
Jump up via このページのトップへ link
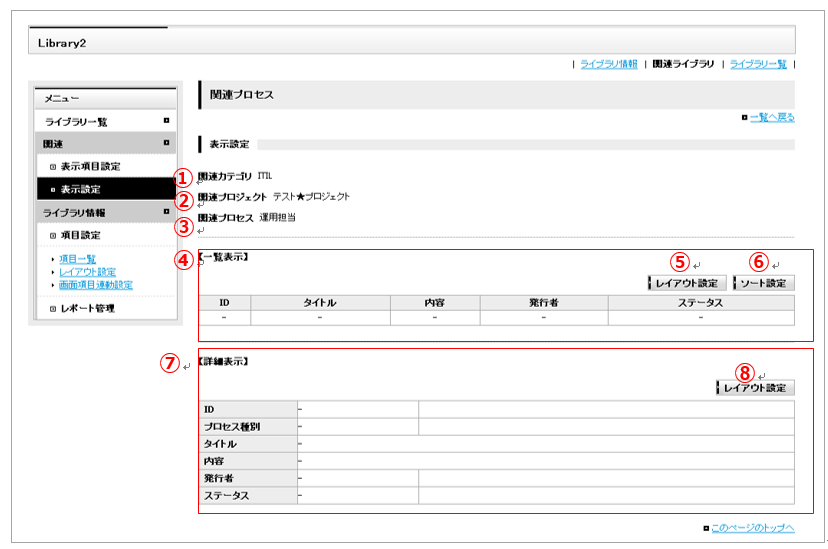point(752,528)
